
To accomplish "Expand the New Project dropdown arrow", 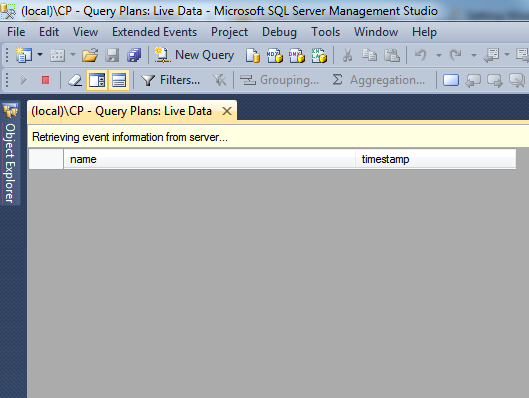I will [x=40, y=55].
